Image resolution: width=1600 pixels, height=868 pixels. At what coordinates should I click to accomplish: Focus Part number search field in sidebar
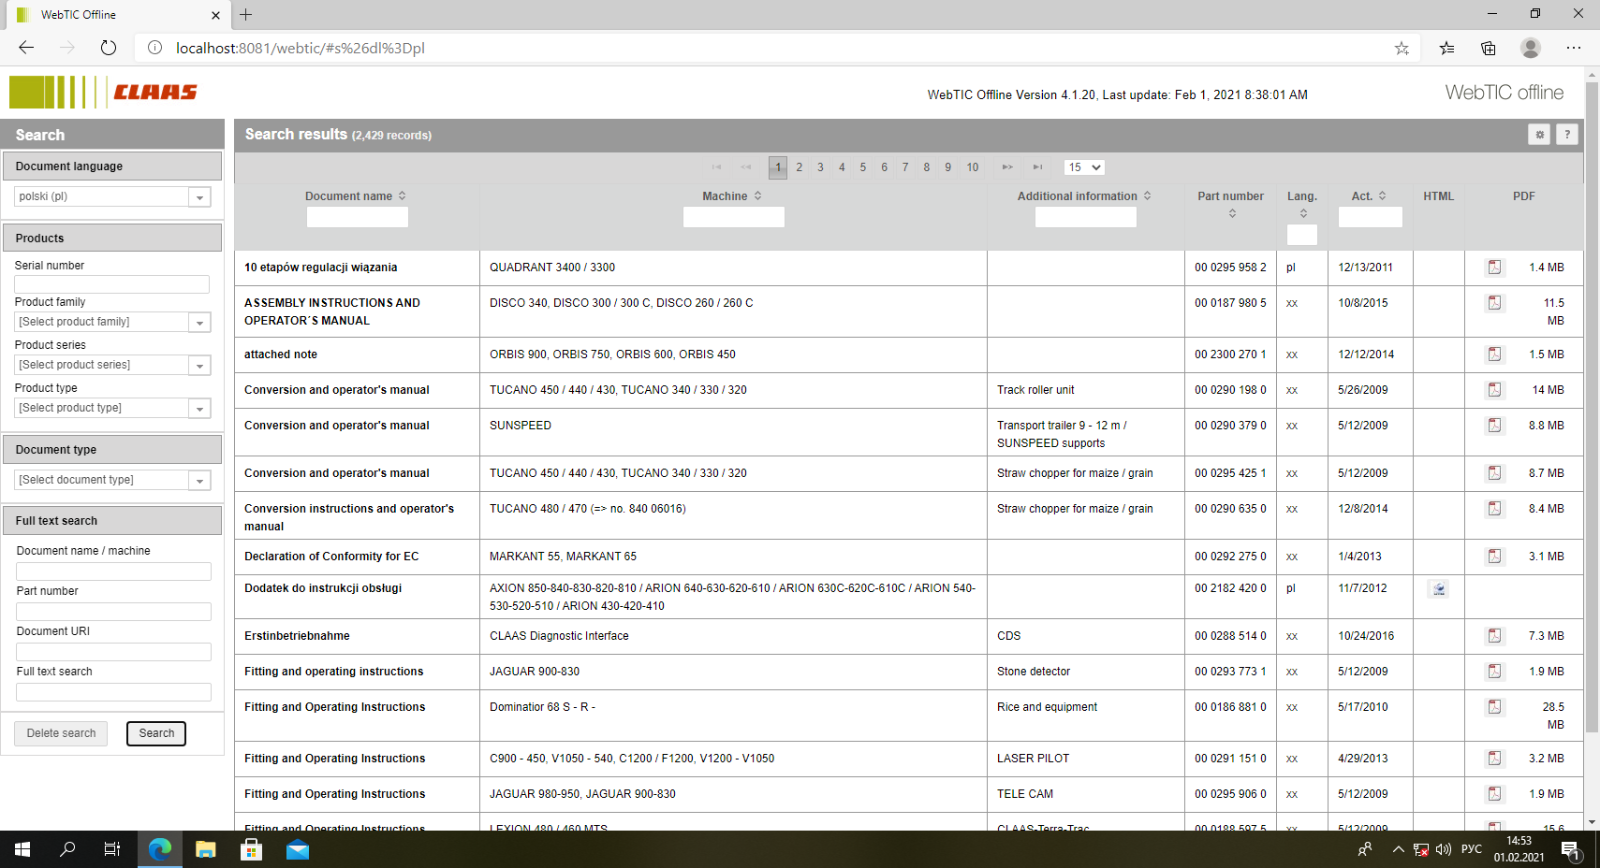pos(114,611)
